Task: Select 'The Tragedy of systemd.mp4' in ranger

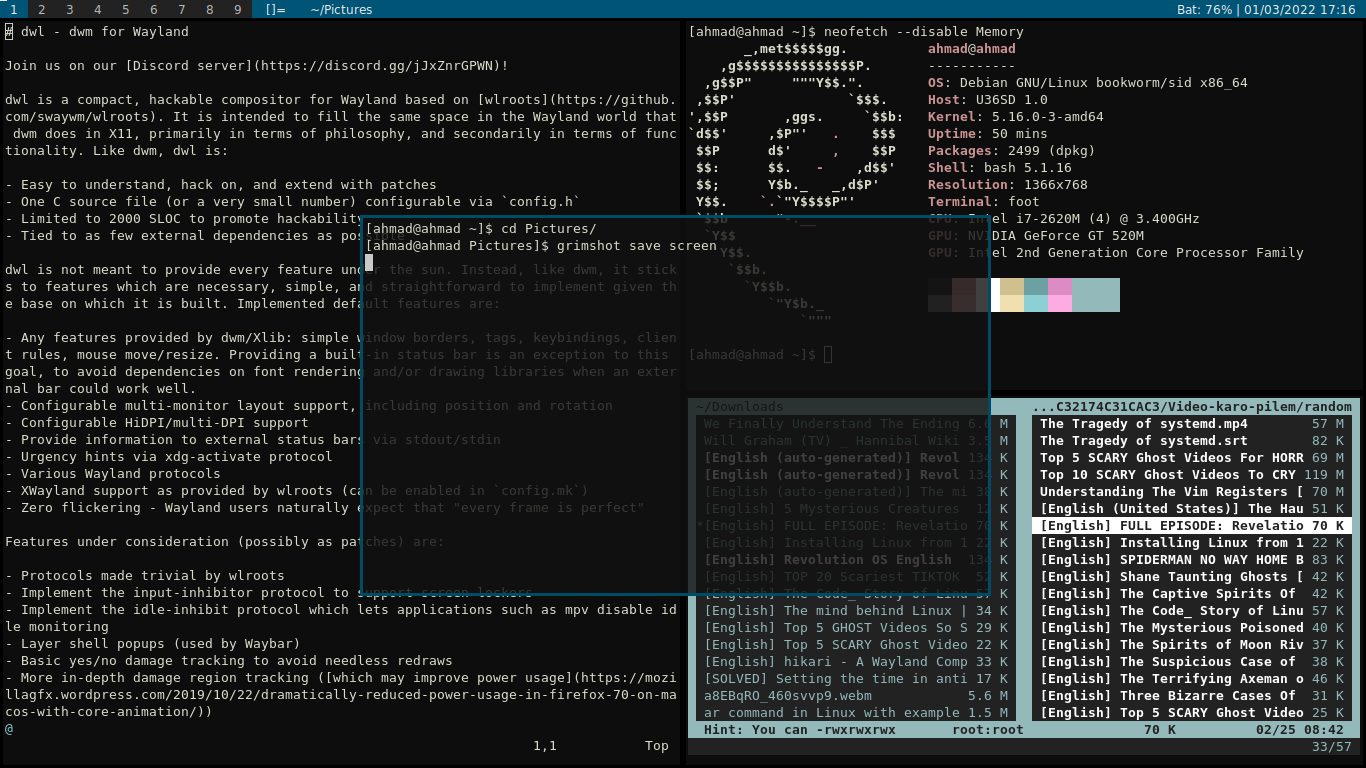Action: click(1192, 424)
